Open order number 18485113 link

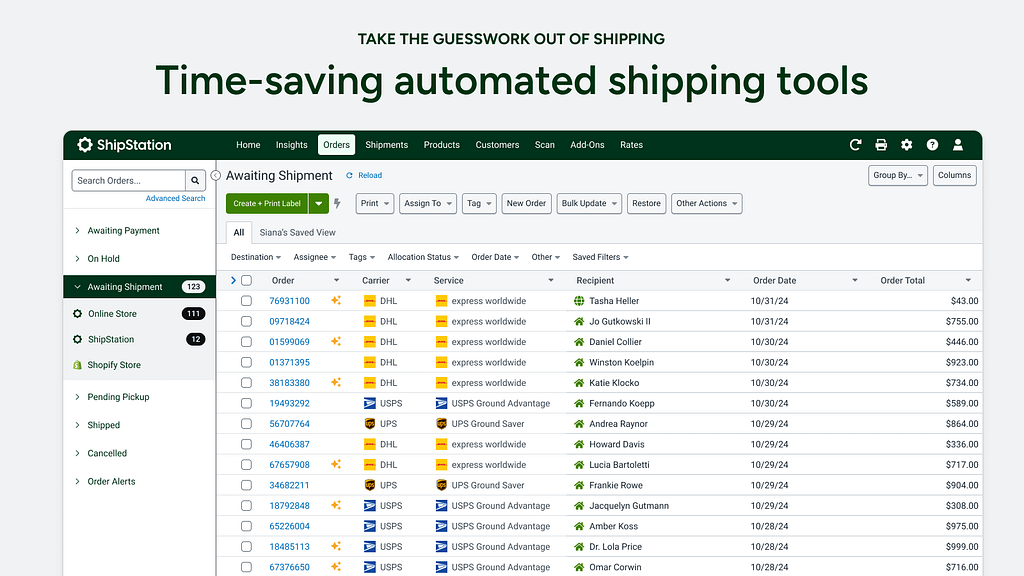pyautogui.click(x=289, y=547)
